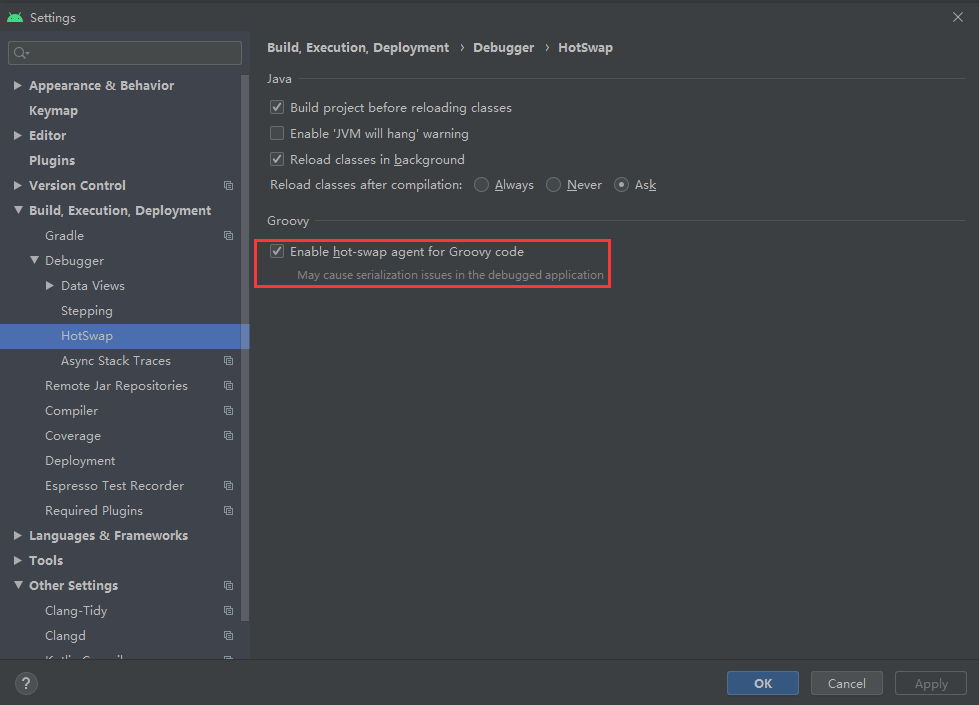Open Keymap settings page

tap(53, 111)
